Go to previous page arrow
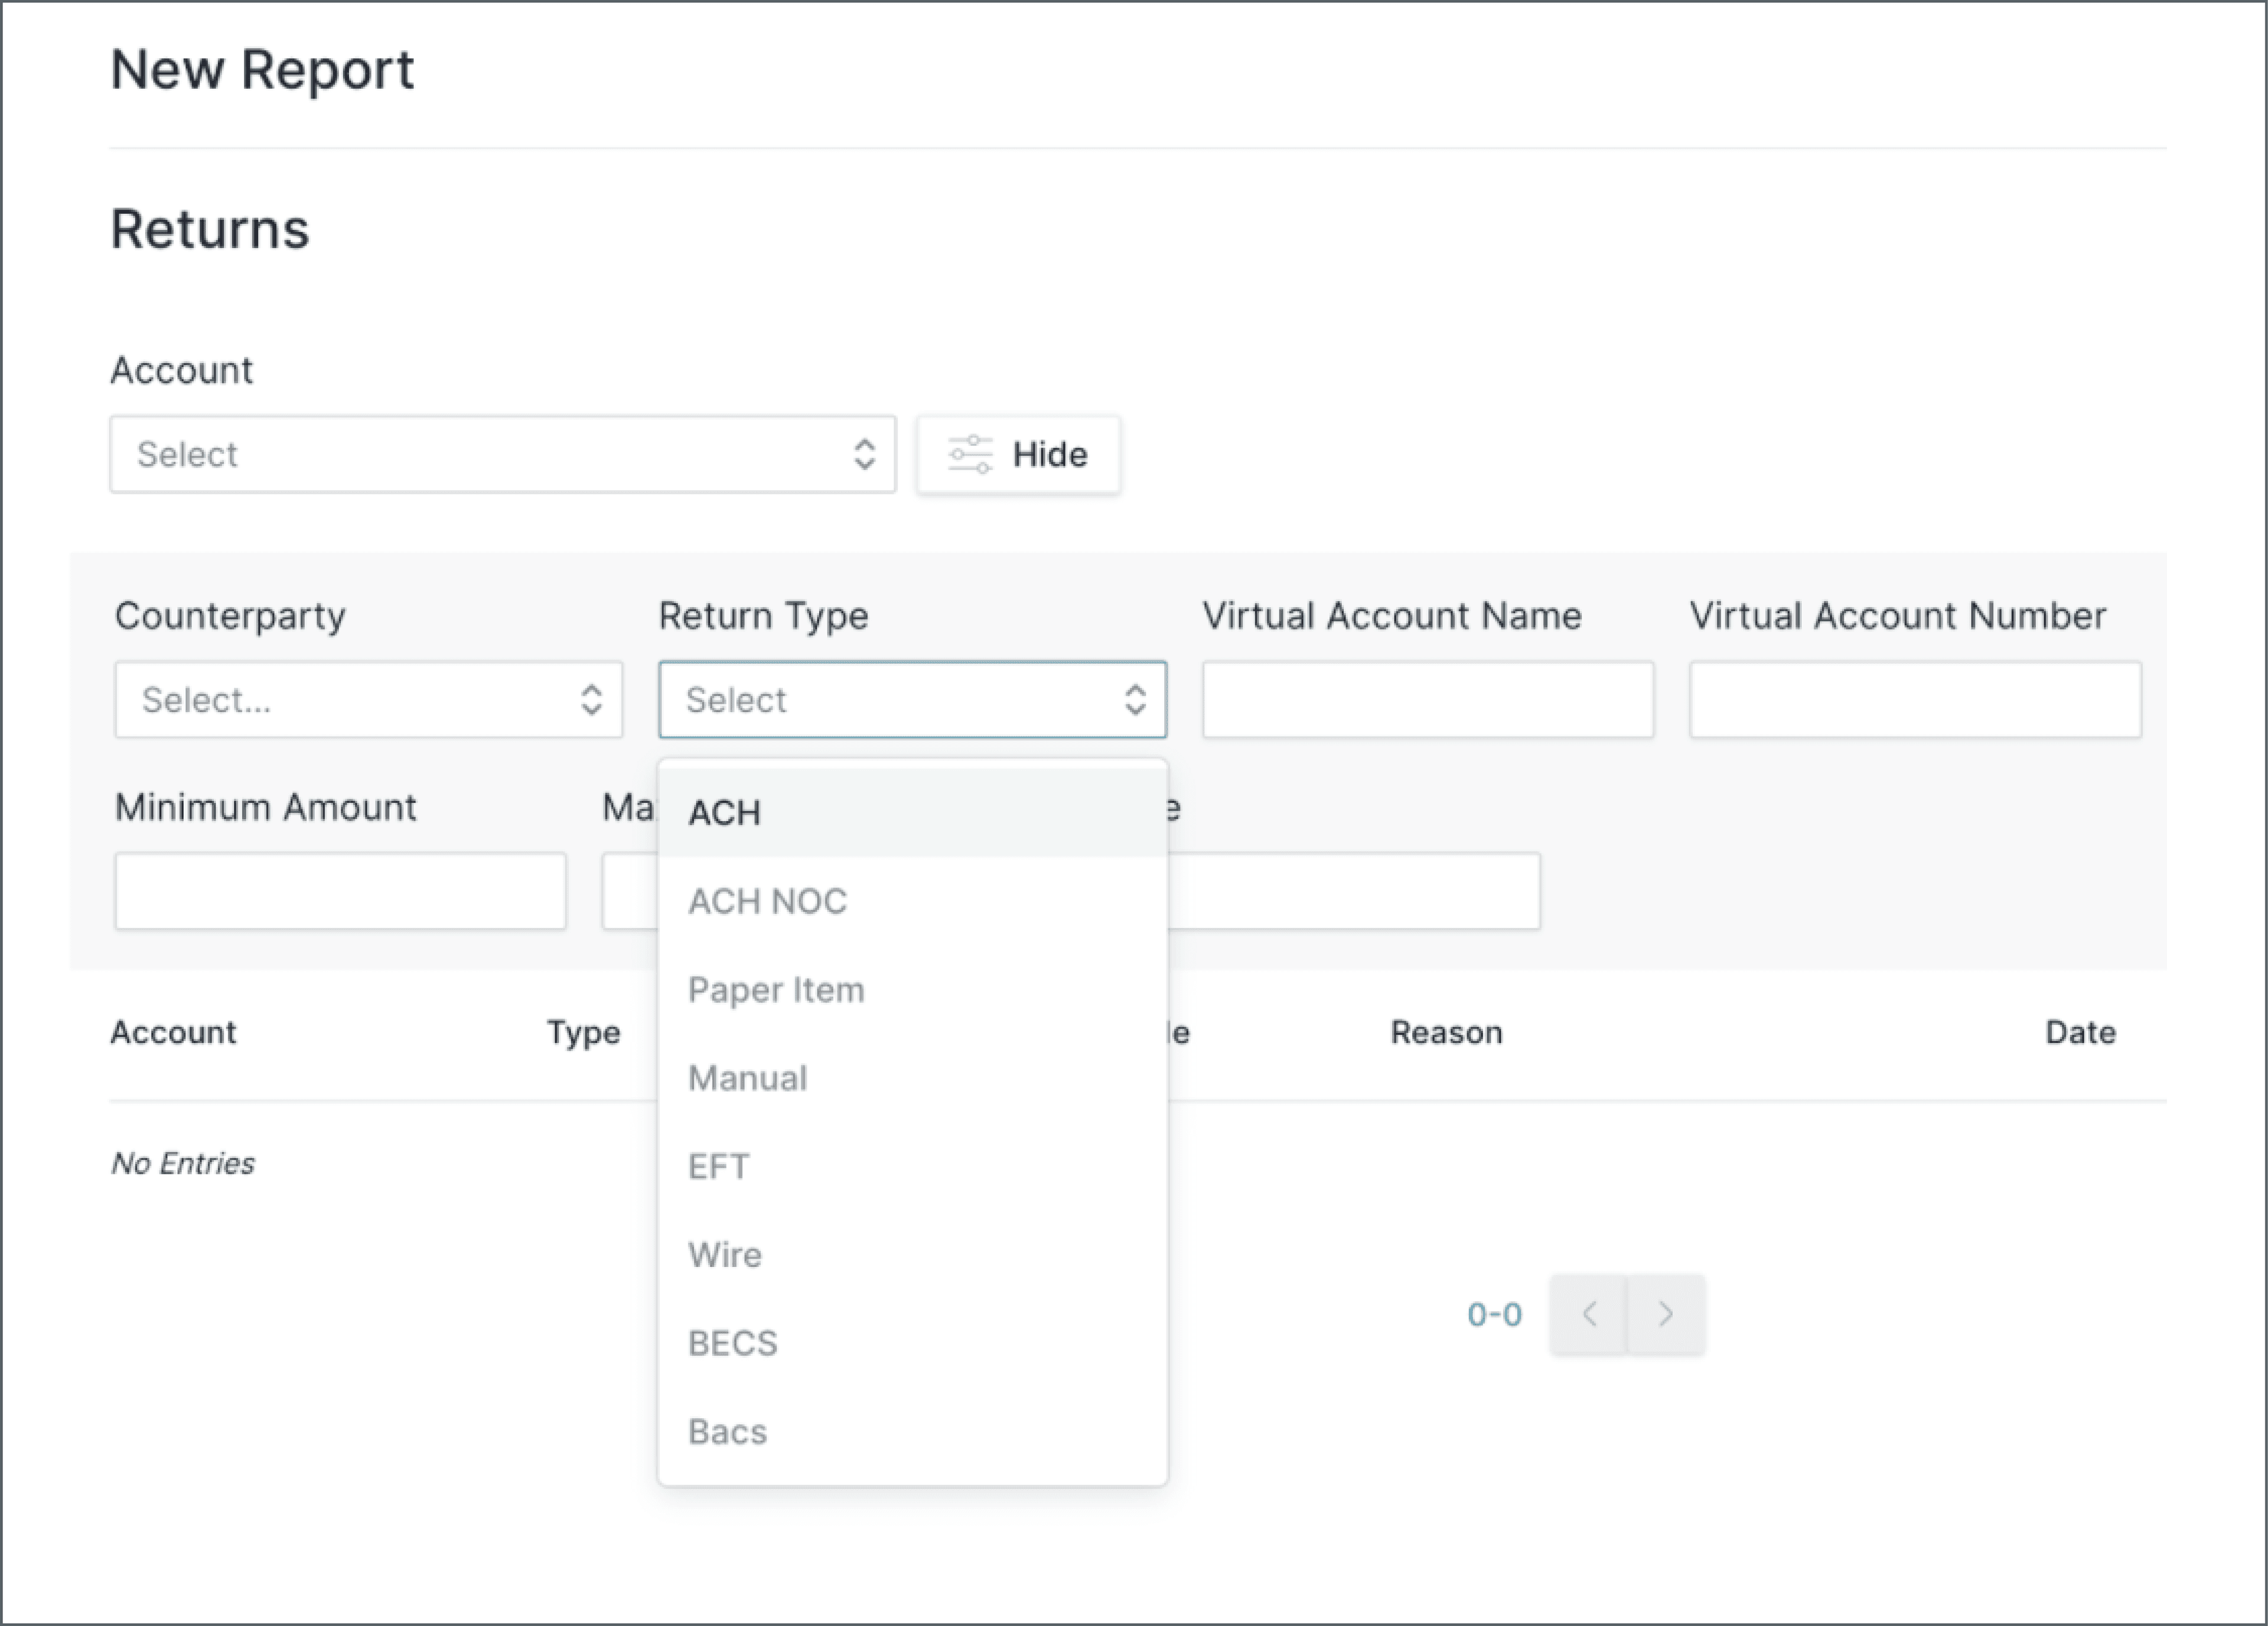Viewport: 2268px width, 1626px height. tap(1589, 1314)
